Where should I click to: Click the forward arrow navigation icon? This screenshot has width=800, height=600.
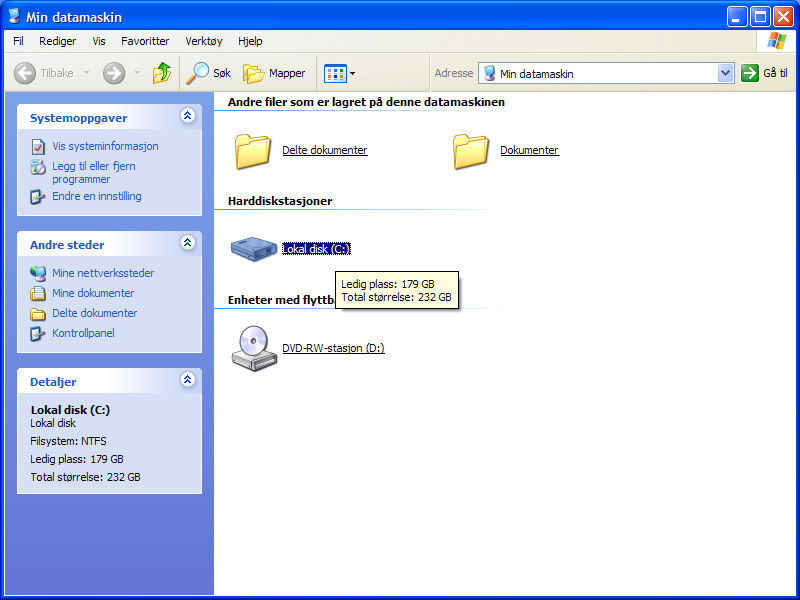coord(114,73)
